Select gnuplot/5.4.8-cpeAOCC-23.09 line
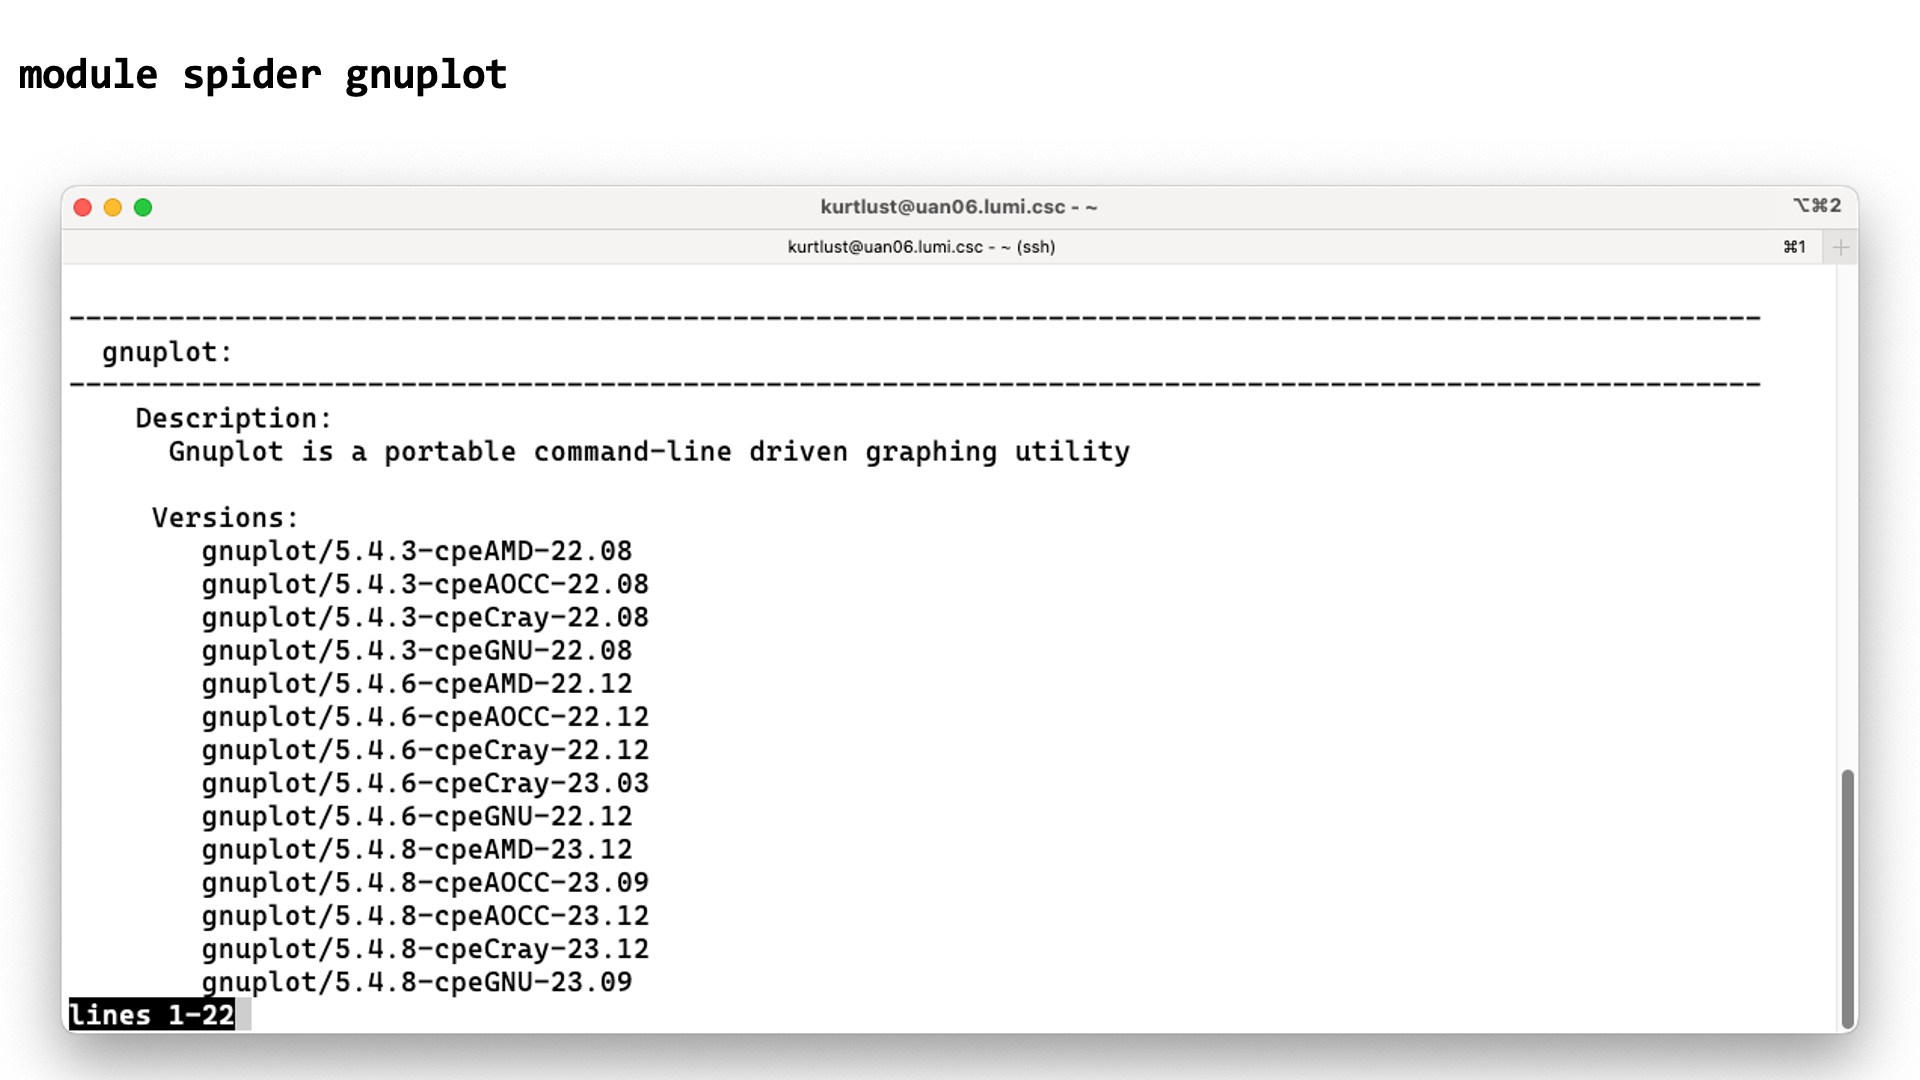This screenshot has height=1080, width=1920. [425, 882]
